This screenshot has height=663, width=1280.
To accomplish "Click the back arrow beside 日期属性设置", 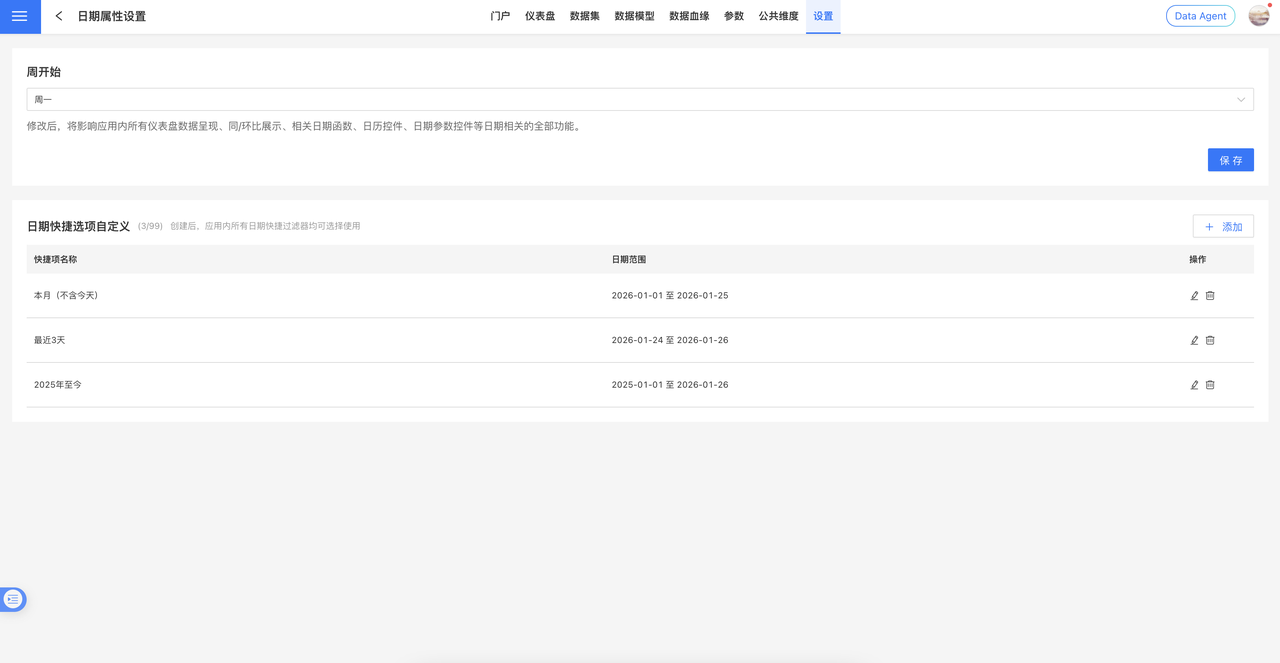I will click(x=59, y=16).
